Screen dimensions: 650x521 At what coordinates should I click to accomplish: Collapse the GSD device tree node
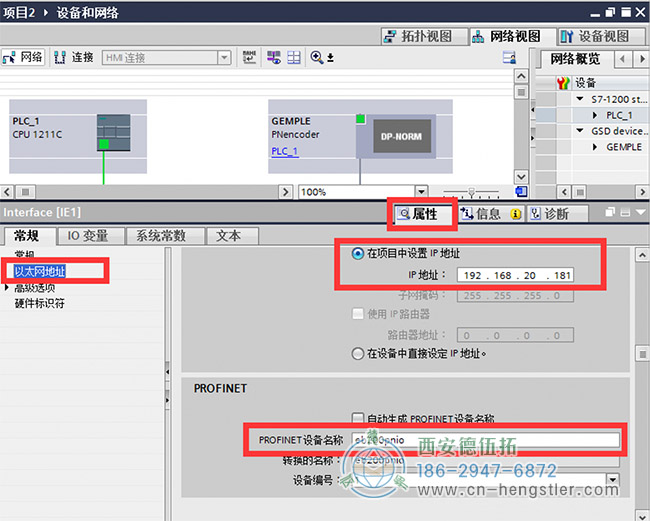pos(580,131)
